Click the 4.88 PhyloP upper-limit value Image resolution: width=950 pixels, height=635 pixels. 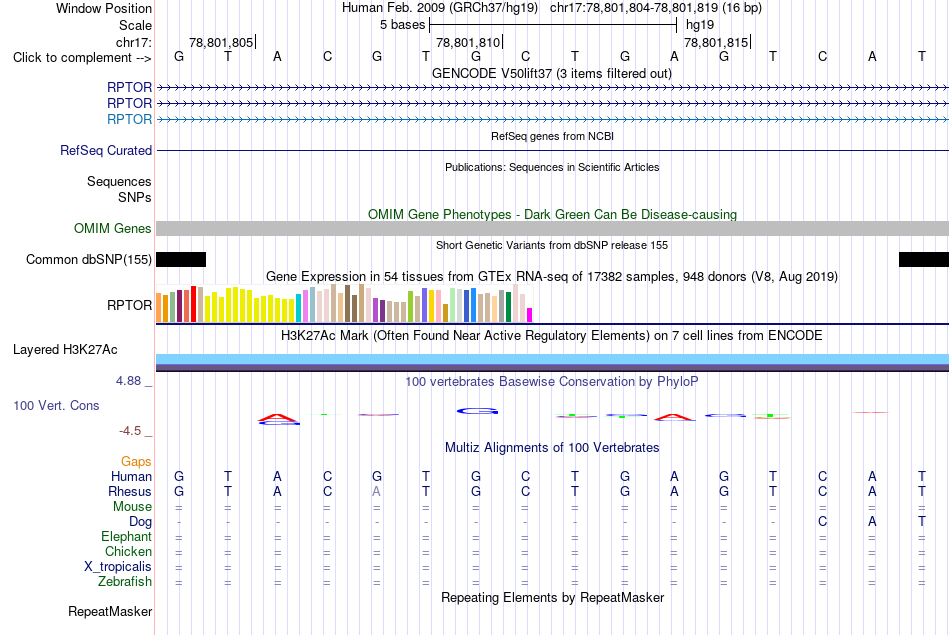[128, 381]
